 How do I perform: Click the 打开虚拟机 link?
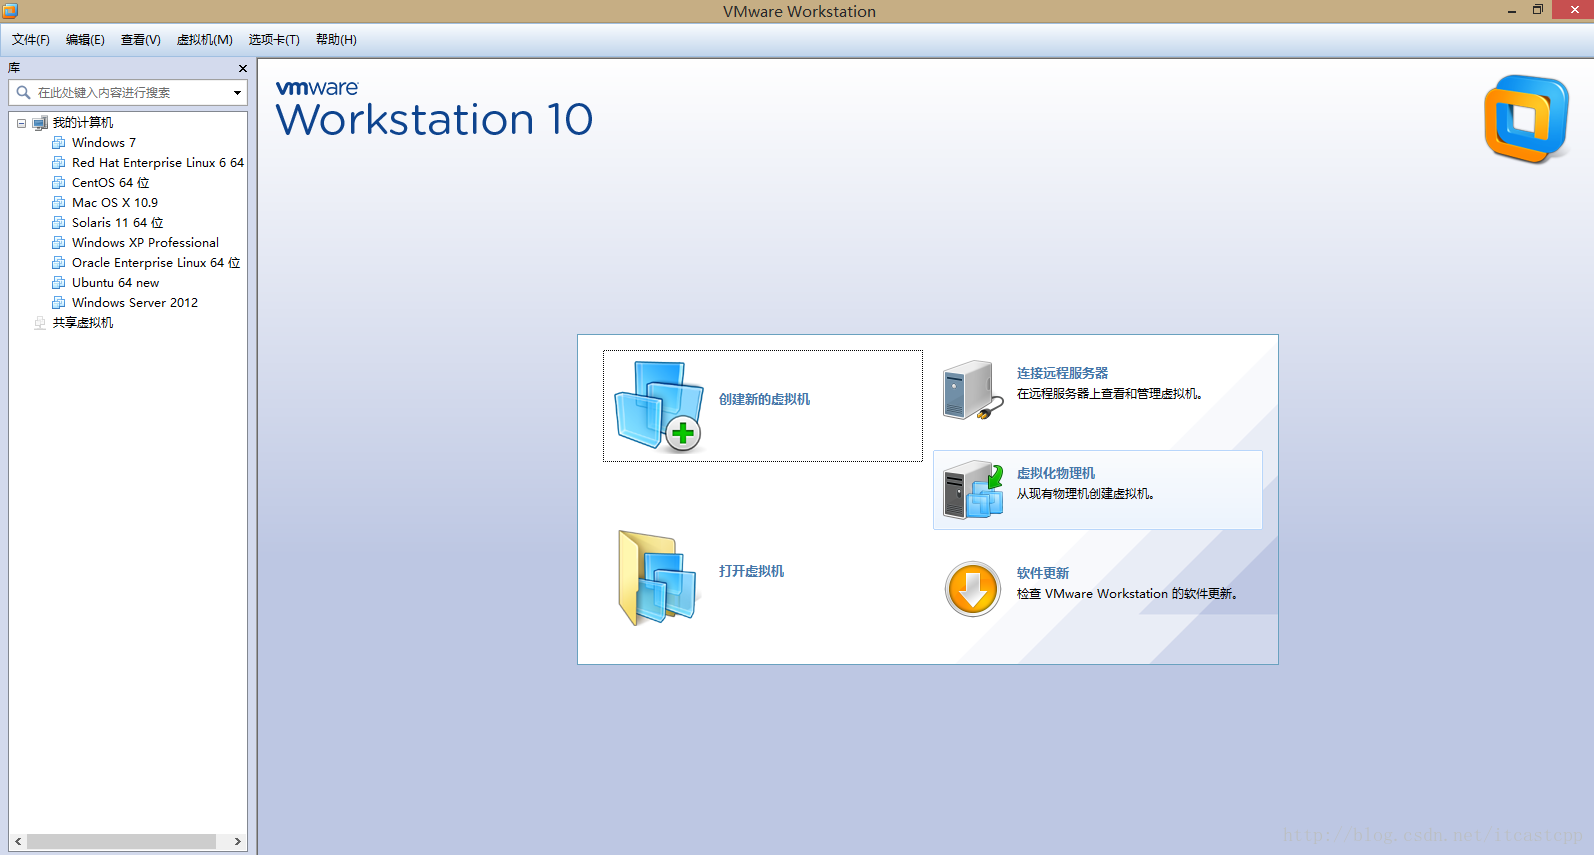coord(751,571)
